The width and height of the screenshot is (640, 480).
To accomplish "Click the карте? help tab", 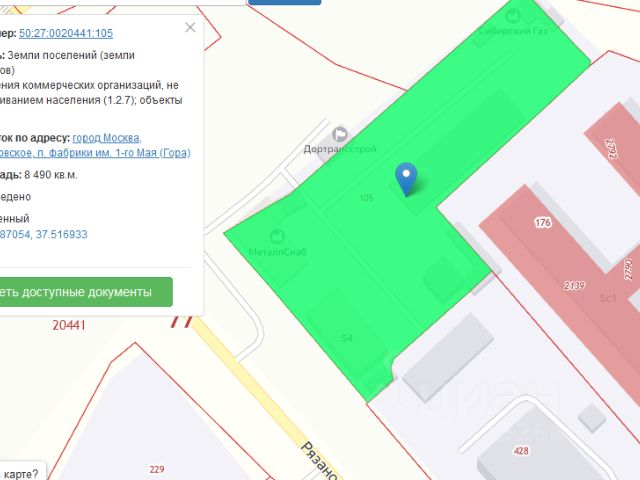I will (20, 474).
